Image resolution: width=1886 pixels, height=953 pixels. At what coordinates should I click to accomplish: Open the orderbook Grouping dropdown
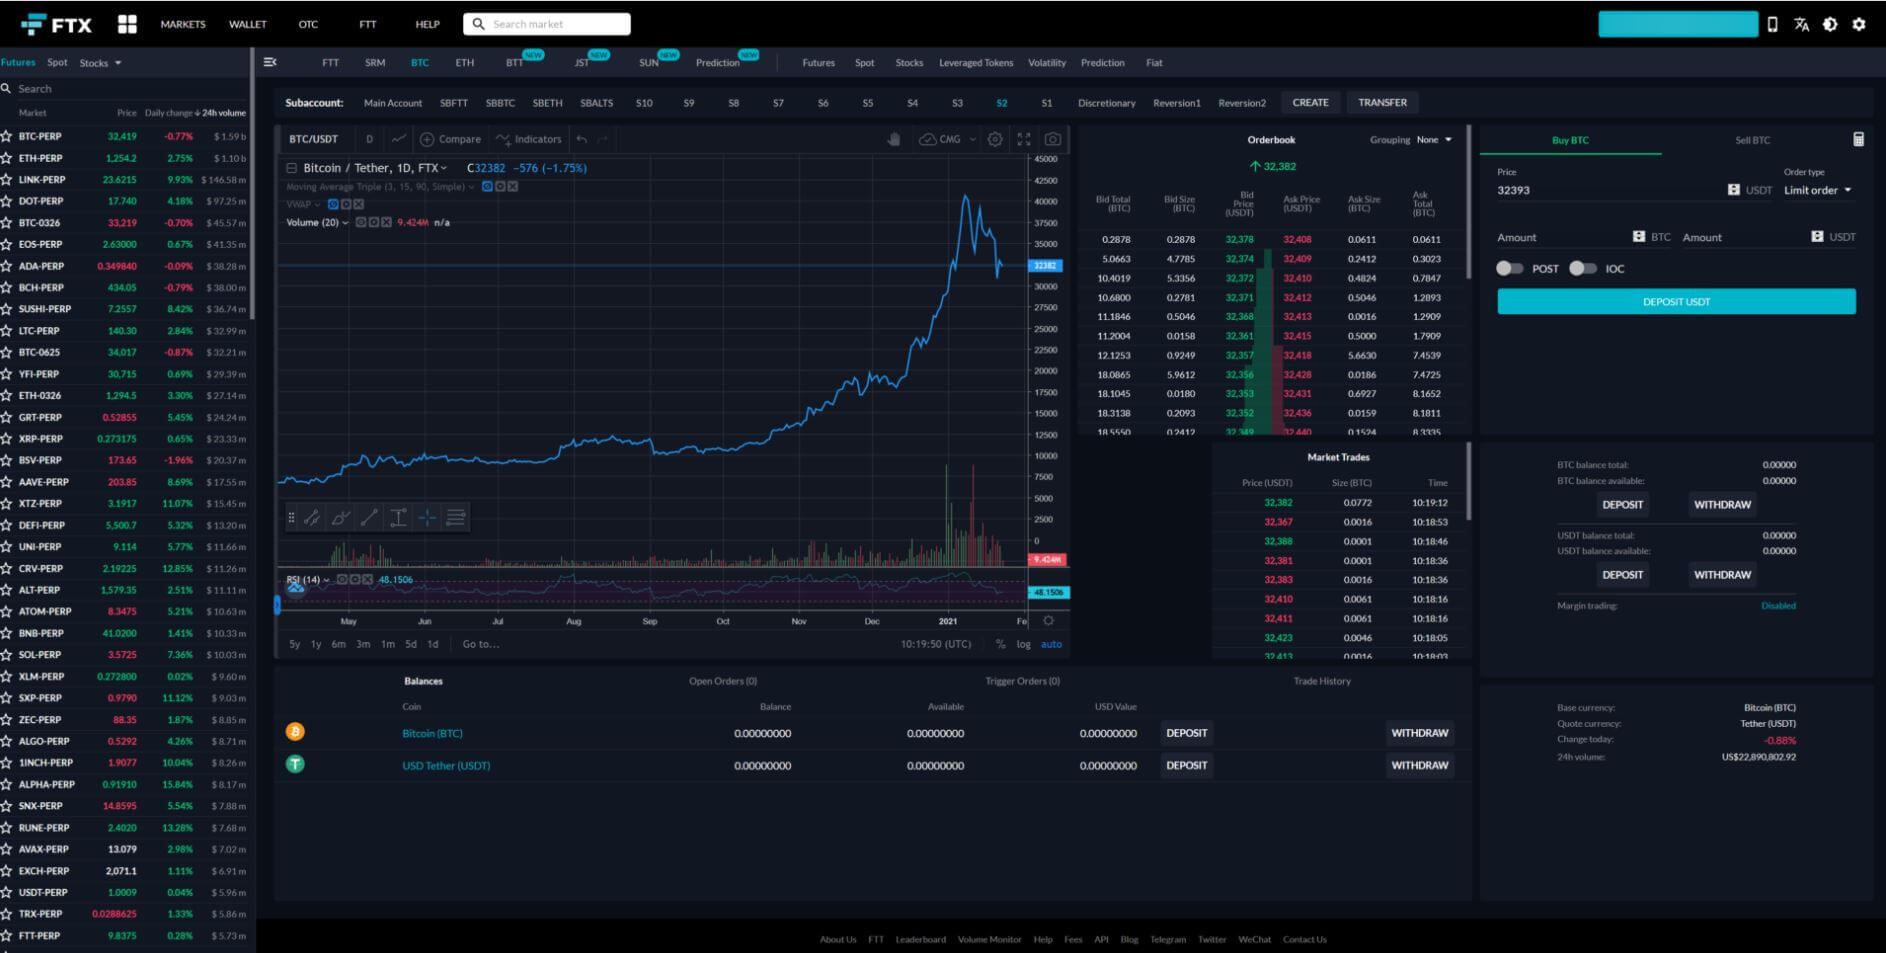pyautogui.click(x=1434, y=140)
